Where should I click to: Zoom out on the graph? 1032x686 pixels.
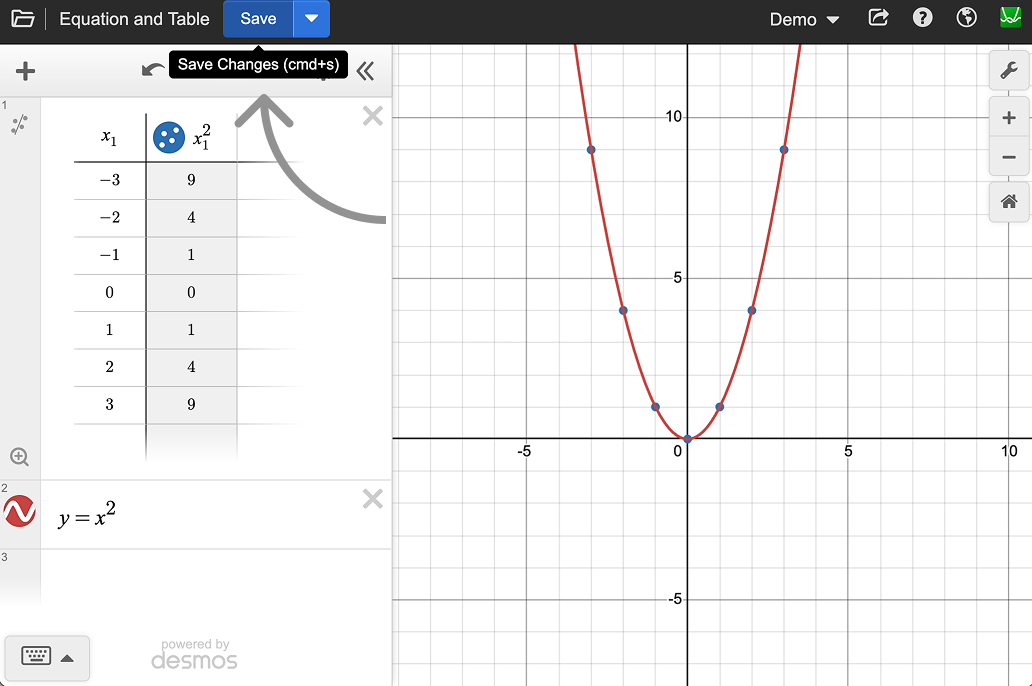click(1008, 157)
